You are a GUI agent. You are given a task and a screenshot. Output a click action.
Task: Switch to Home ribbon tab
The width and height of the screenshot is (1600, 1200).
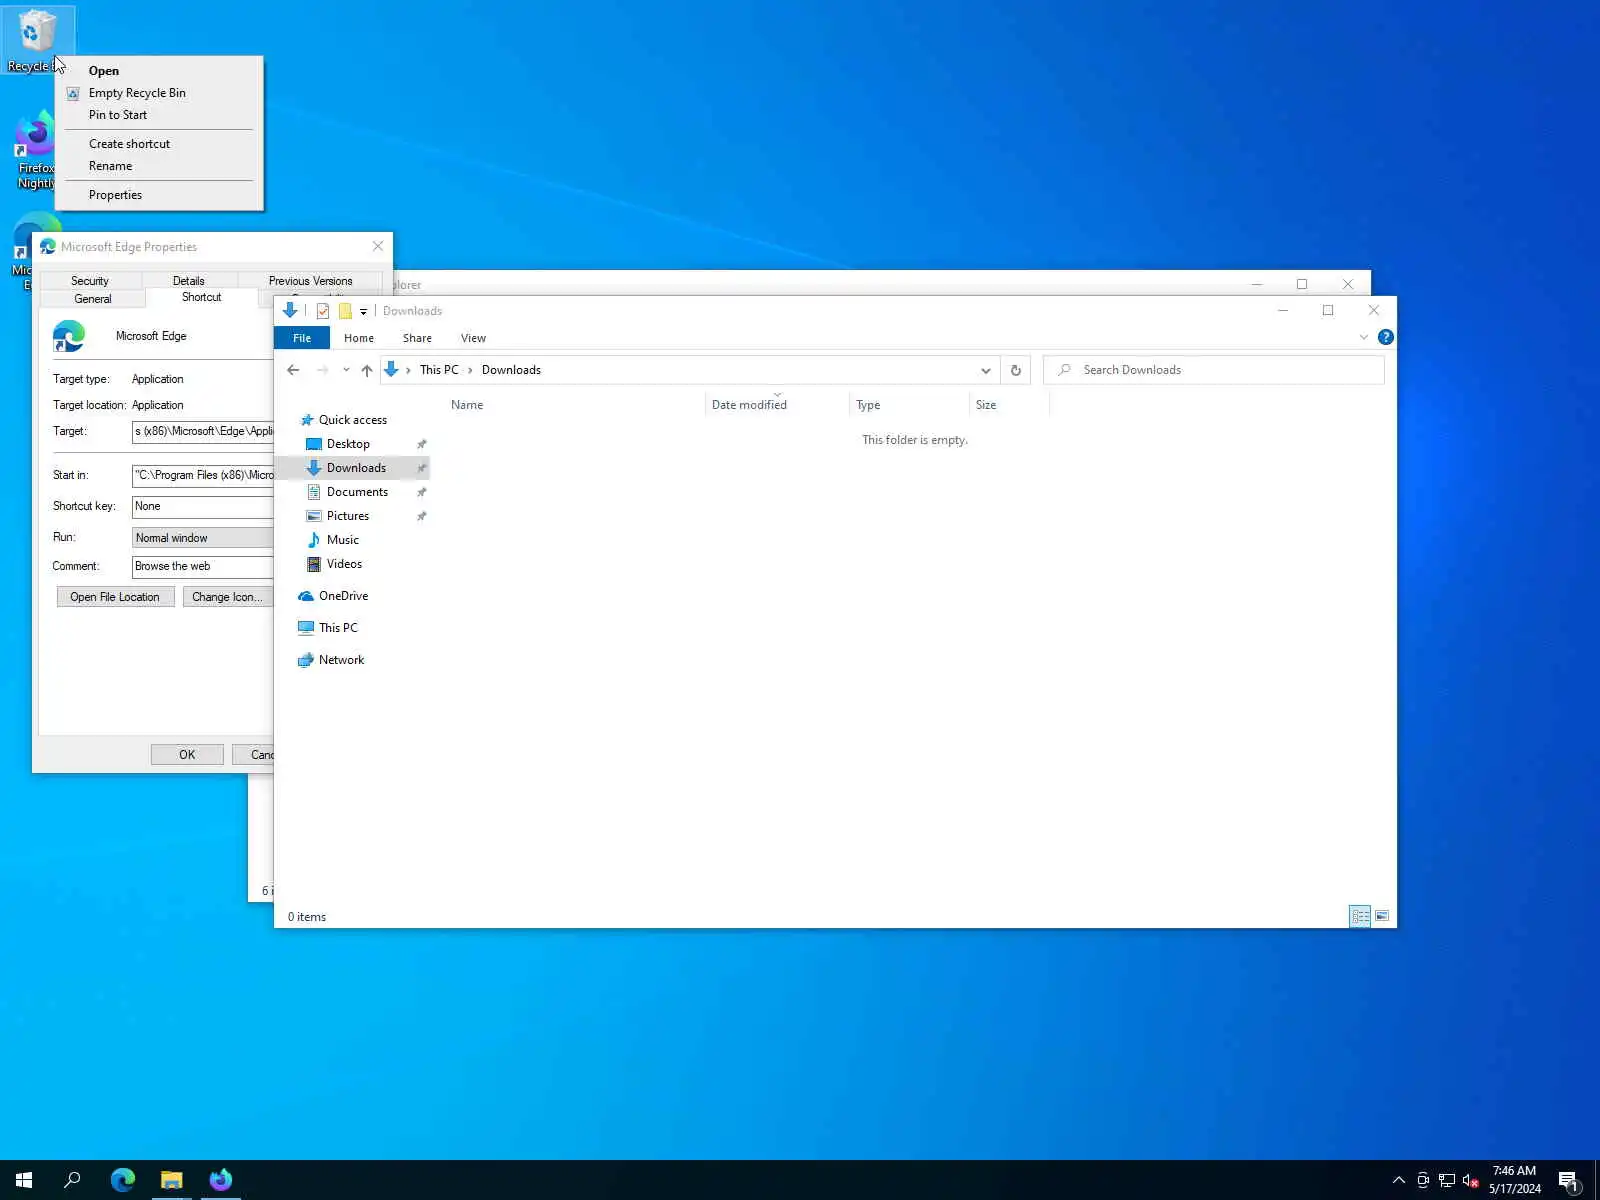coord(359,338)
